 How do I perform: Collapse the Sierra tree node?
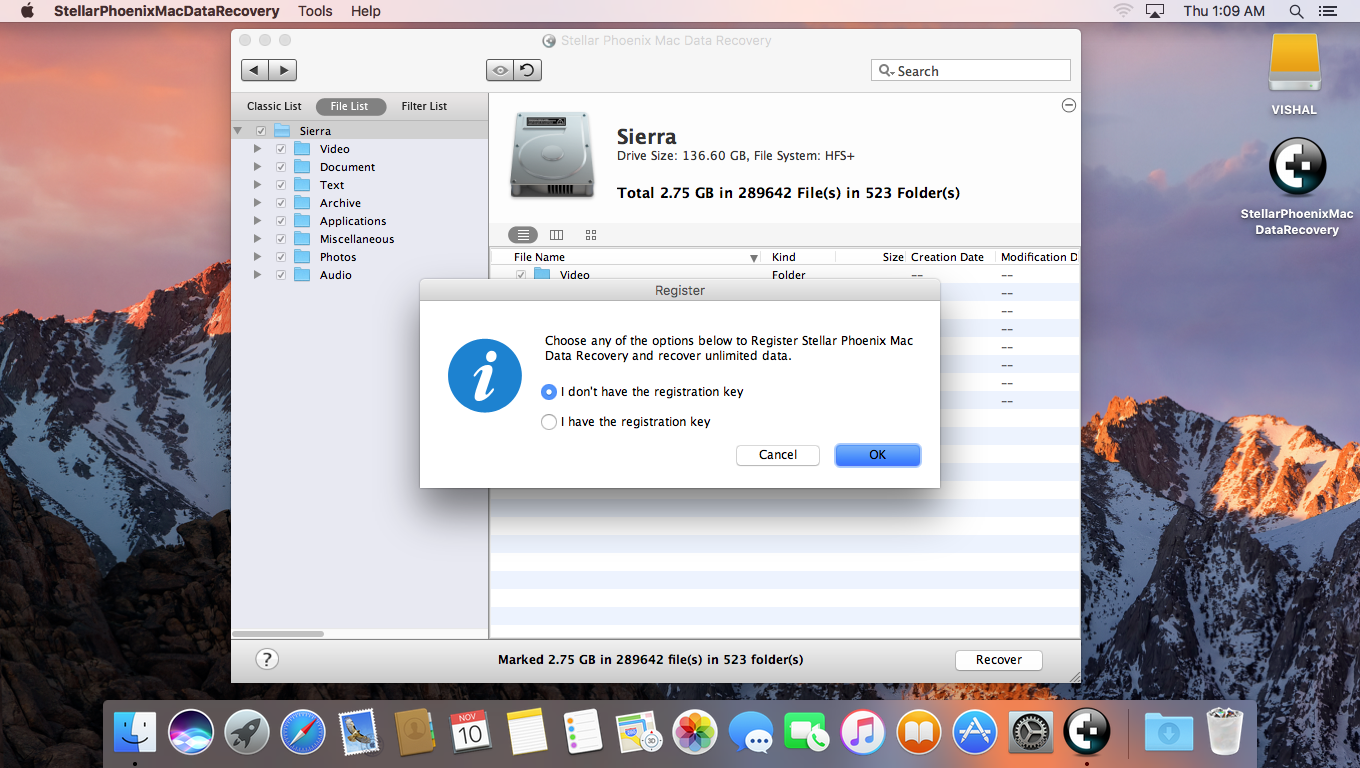click(238, 131)
